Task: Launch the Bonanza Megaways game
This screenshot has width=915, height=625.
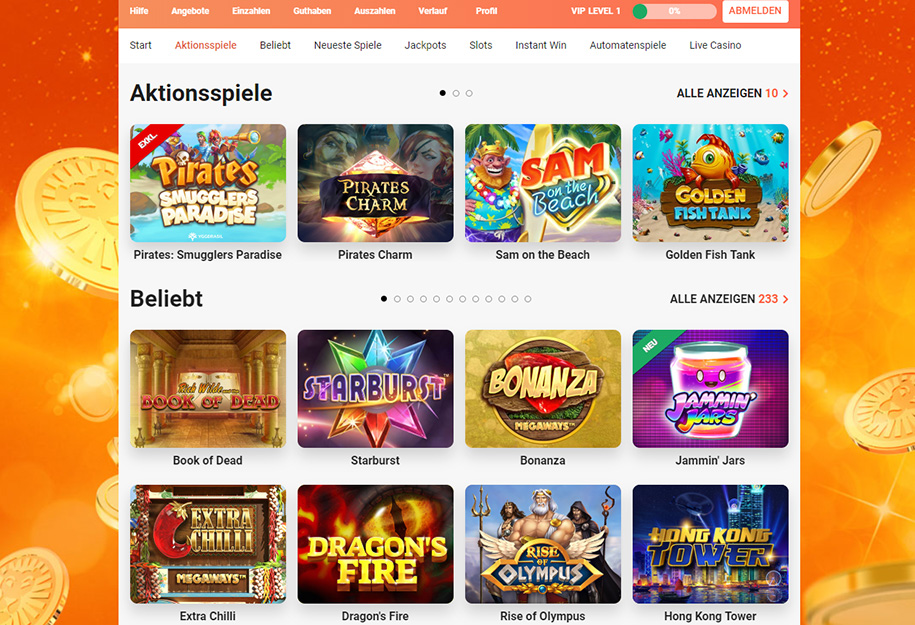Action: [x=543, y=389]
